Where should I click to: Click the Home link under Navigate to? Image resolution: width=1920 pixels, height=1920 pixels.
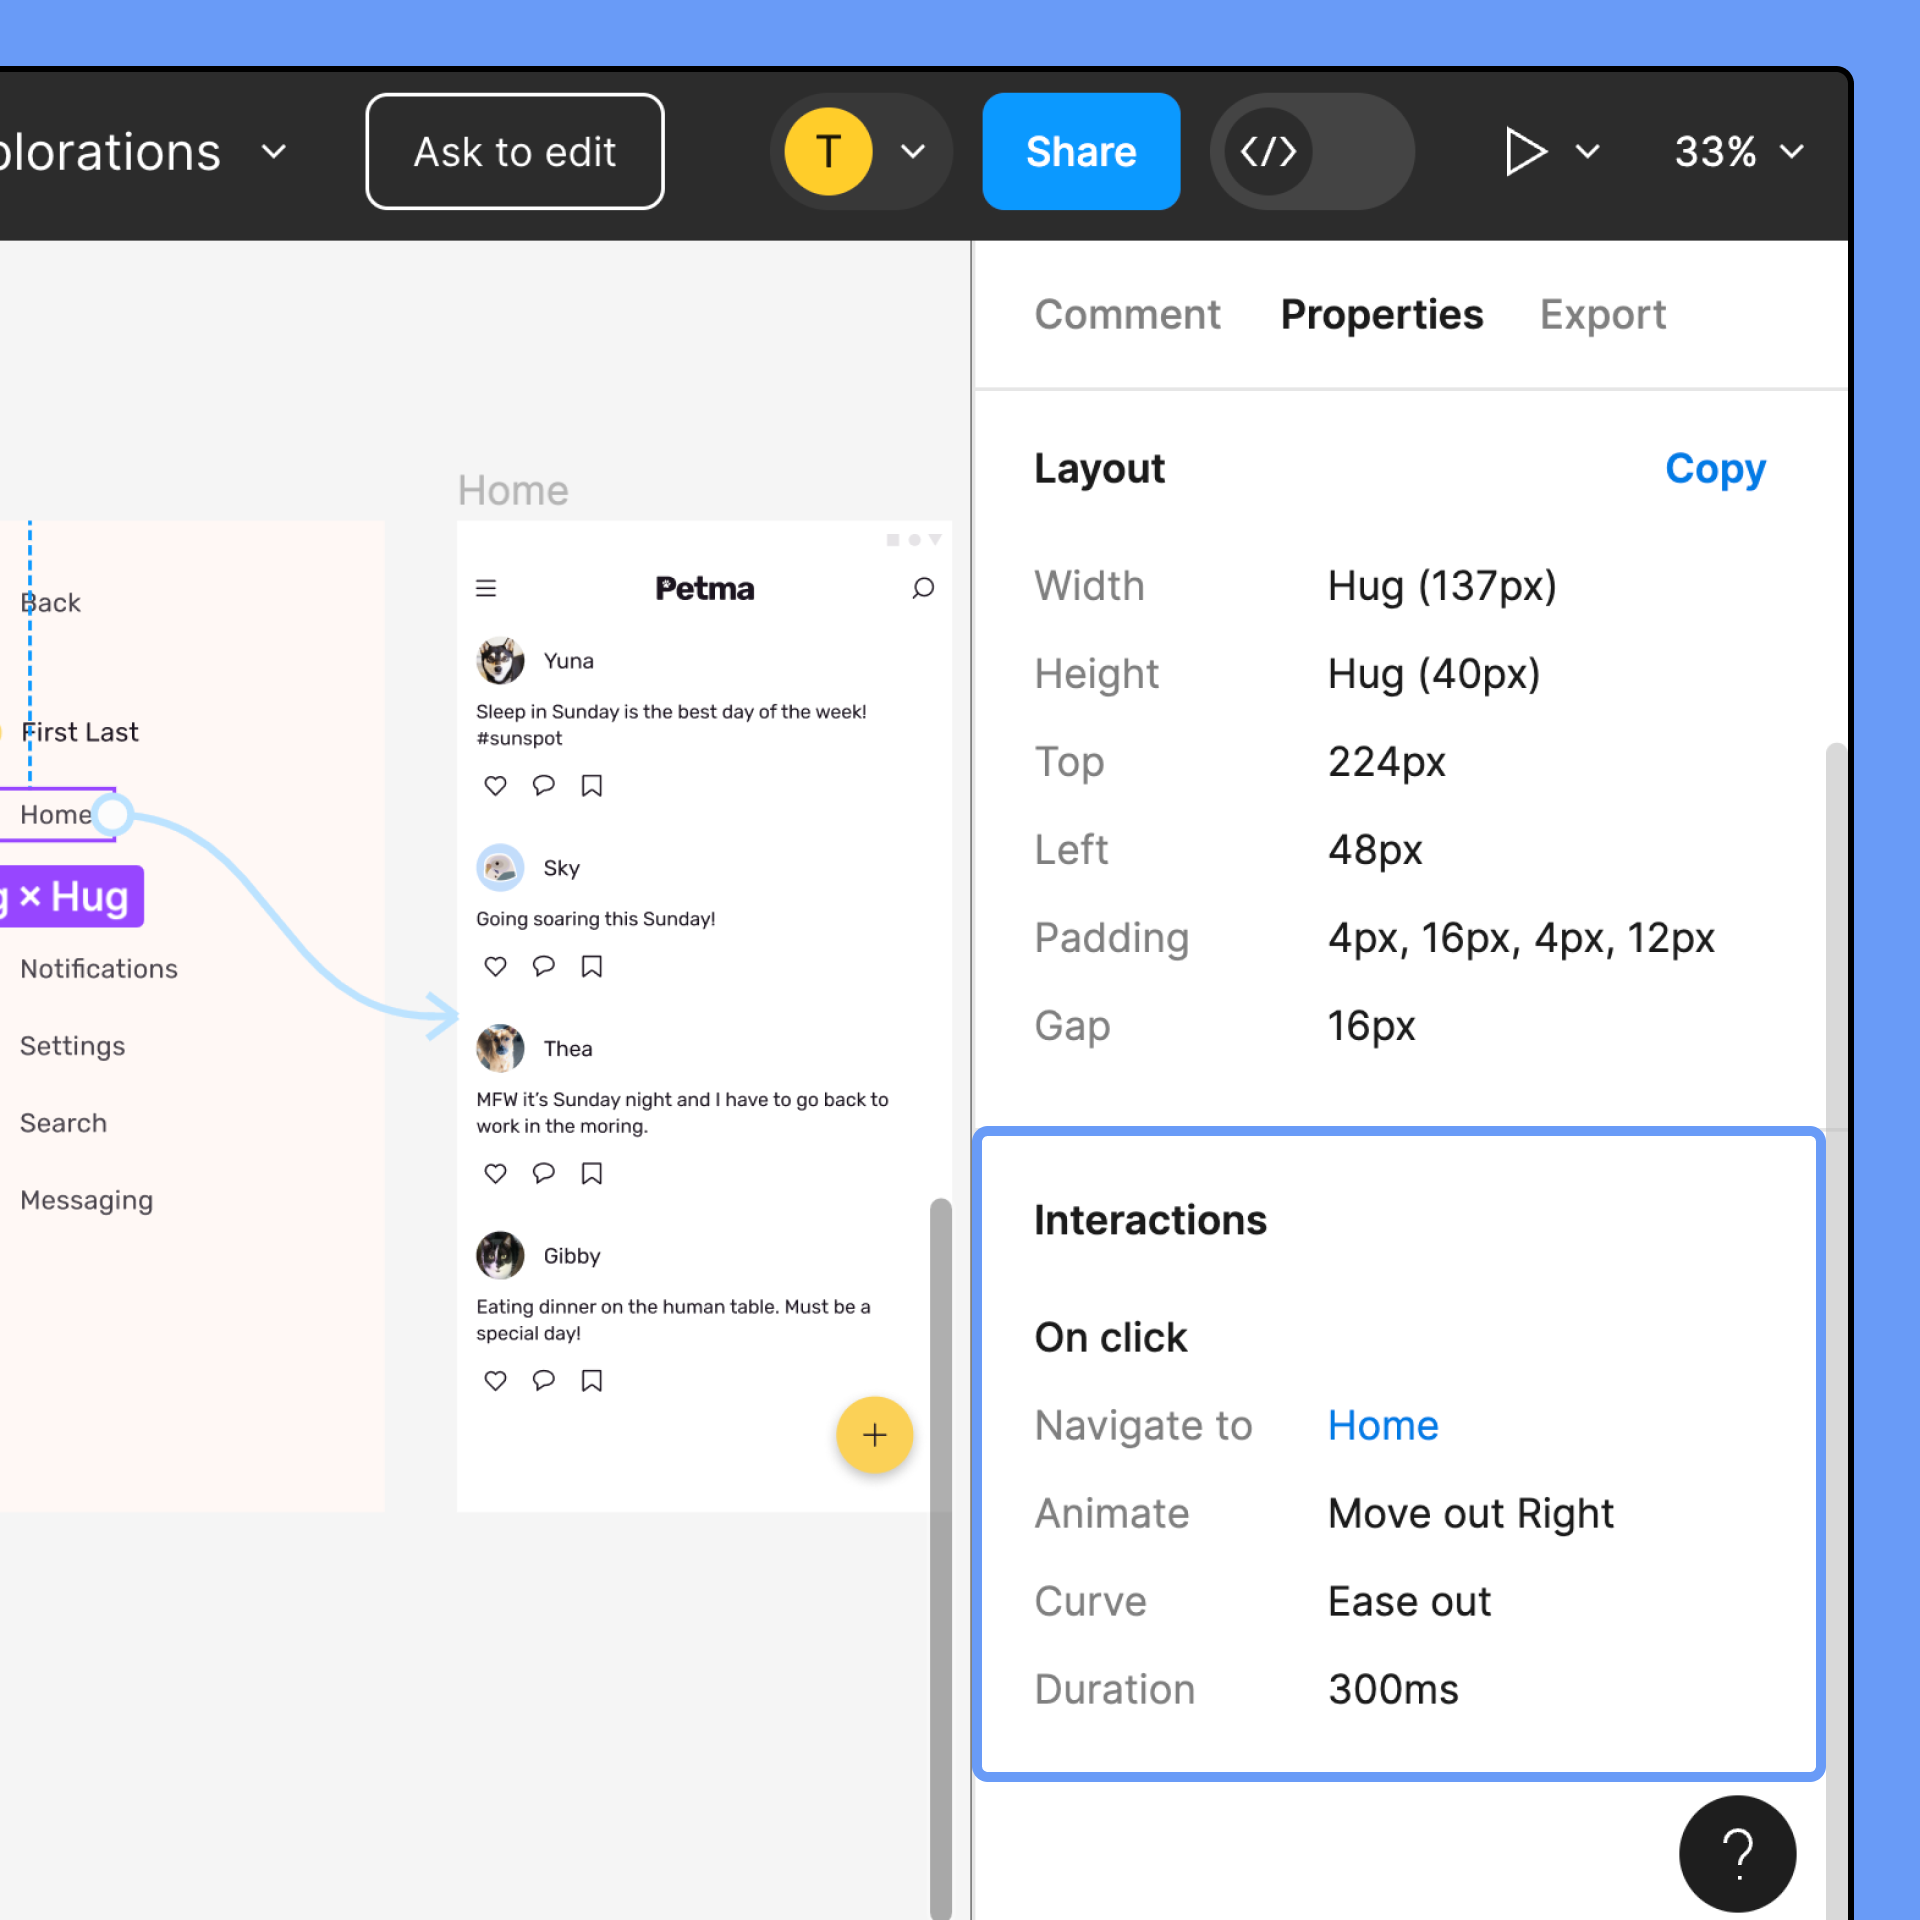coord(1382,1425)
